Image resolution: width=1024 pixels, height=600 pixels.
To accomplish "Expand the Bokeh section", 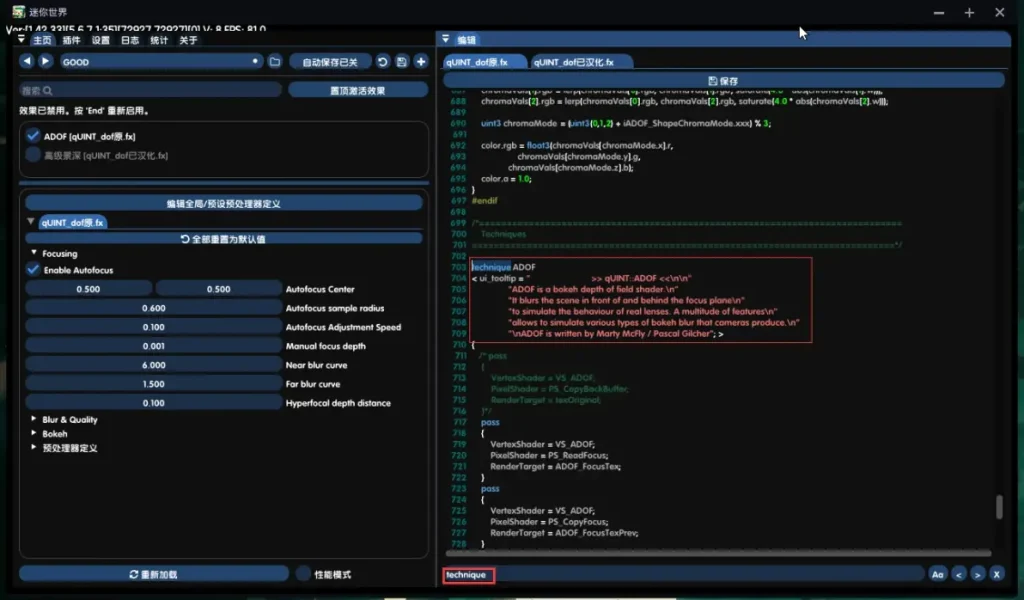I will coord(34,434).
